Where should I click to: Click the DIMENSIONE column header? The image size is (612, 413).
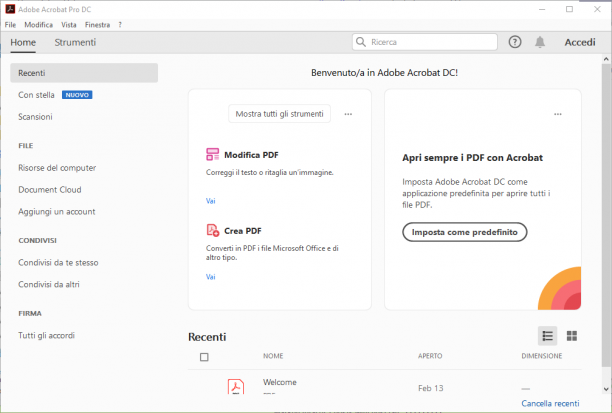pyautogui.click(x=542, y=356)
